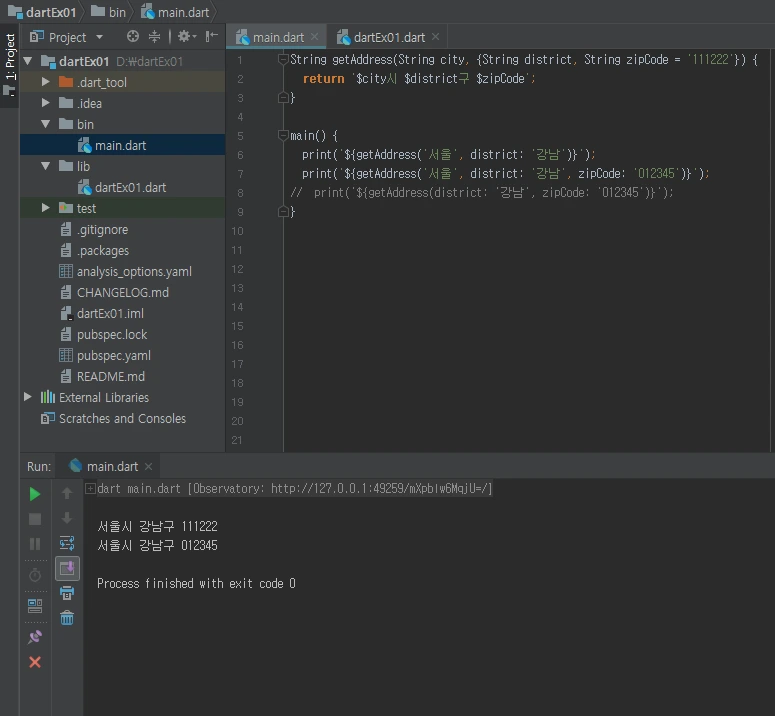775x716 pixels.
Task: Select the .gitignore file
Action: tap(123, 229)
